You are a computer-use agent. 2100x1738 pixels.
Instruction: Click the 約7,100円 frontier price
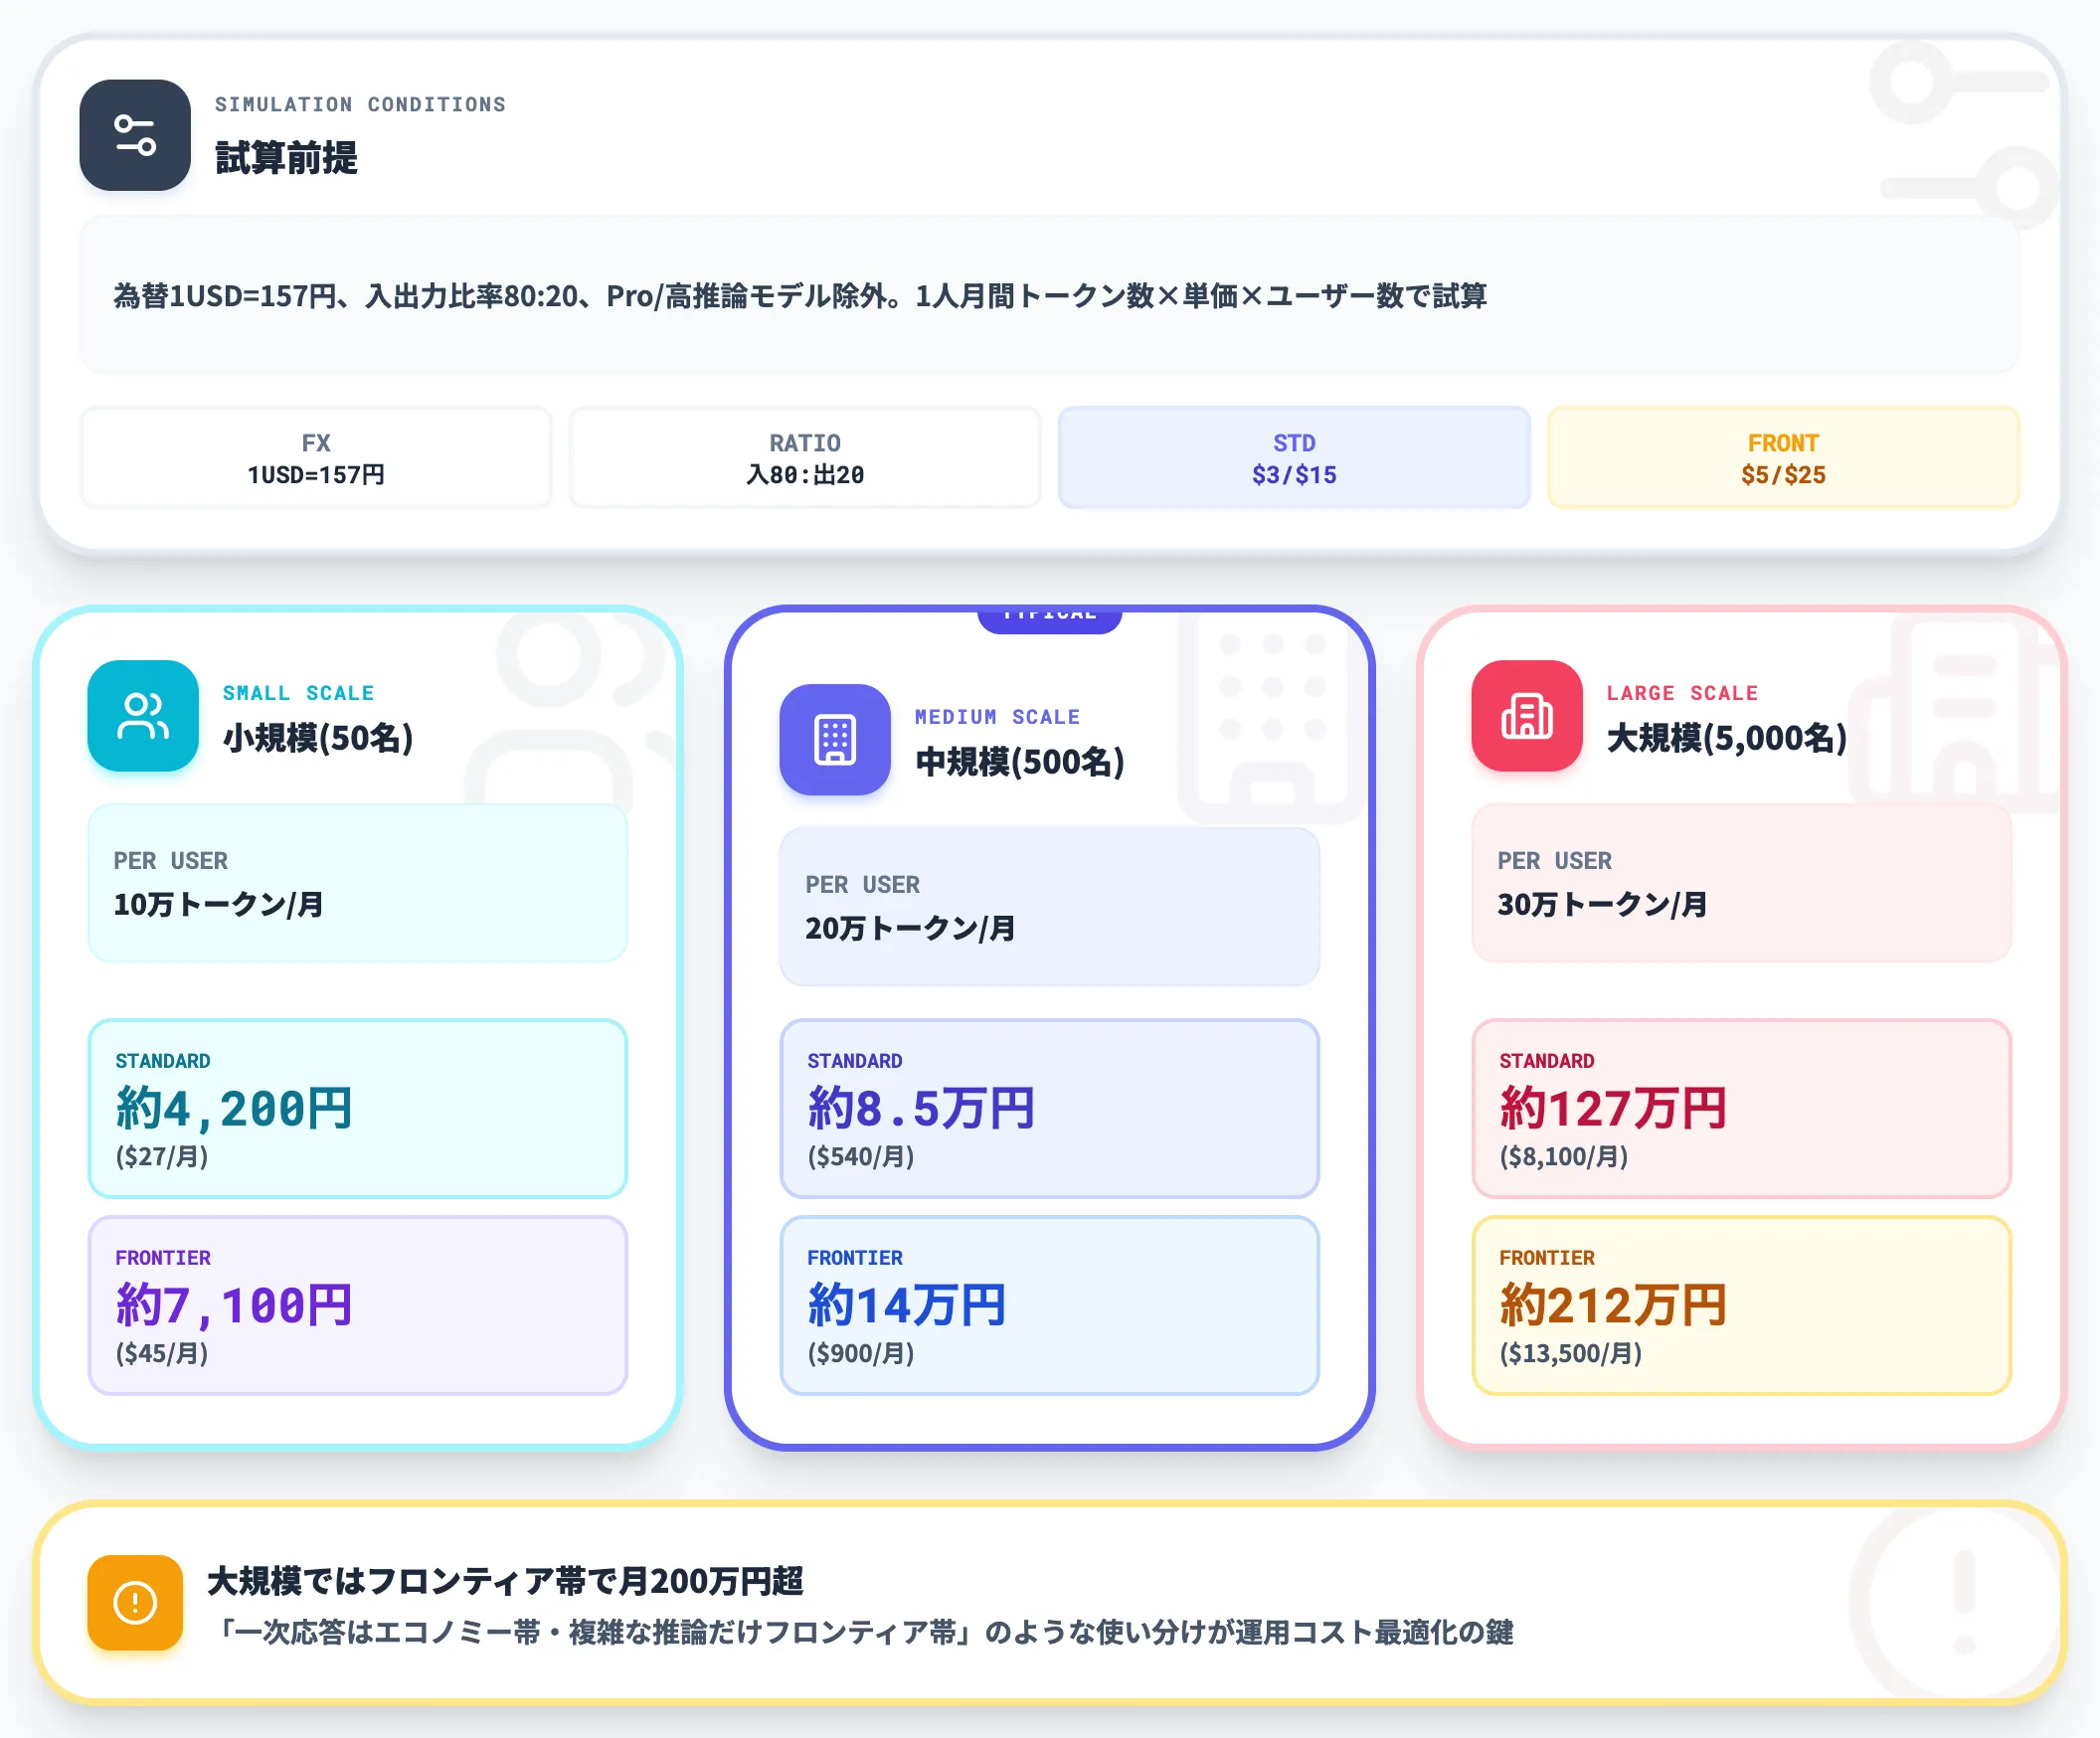[x=234, y=1305]
